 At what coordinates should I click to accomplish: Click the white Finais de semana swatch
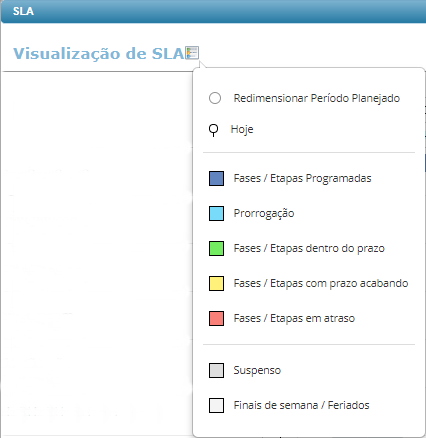pyautogui.click(x=216, y=405)
